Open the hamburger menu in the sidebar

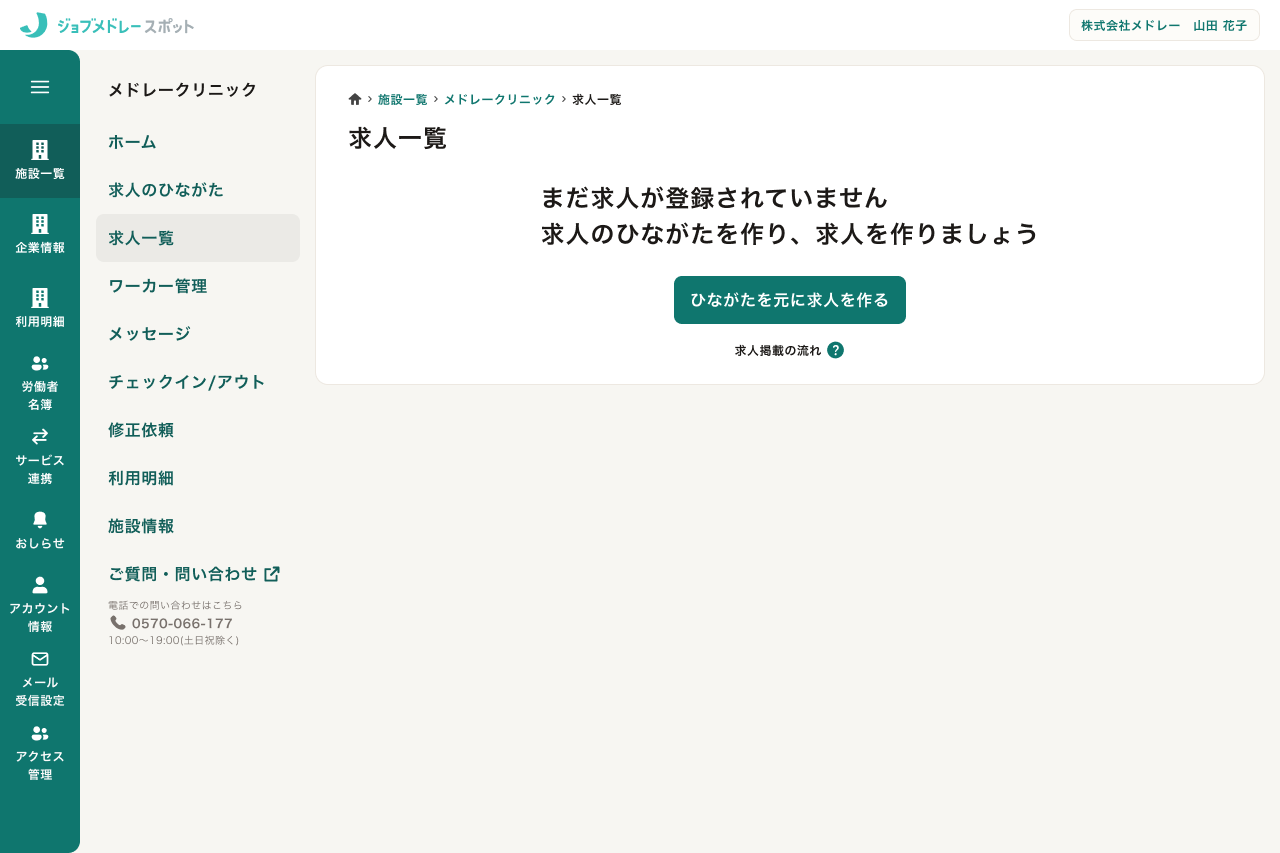40,87
